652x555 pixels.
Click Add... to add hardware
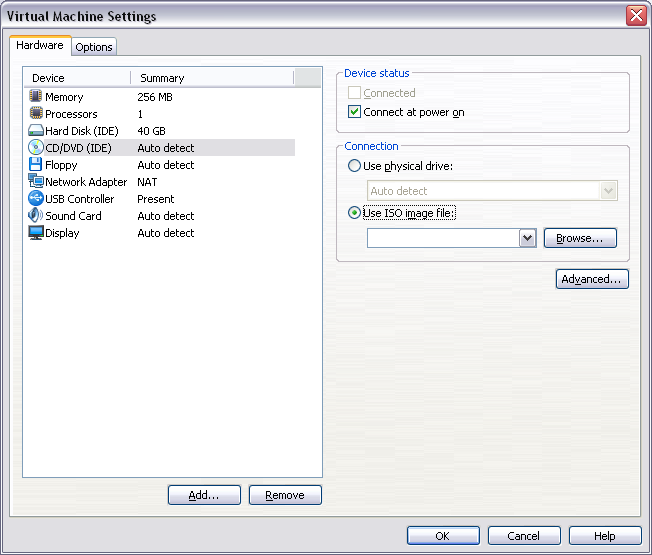point(204,495)
